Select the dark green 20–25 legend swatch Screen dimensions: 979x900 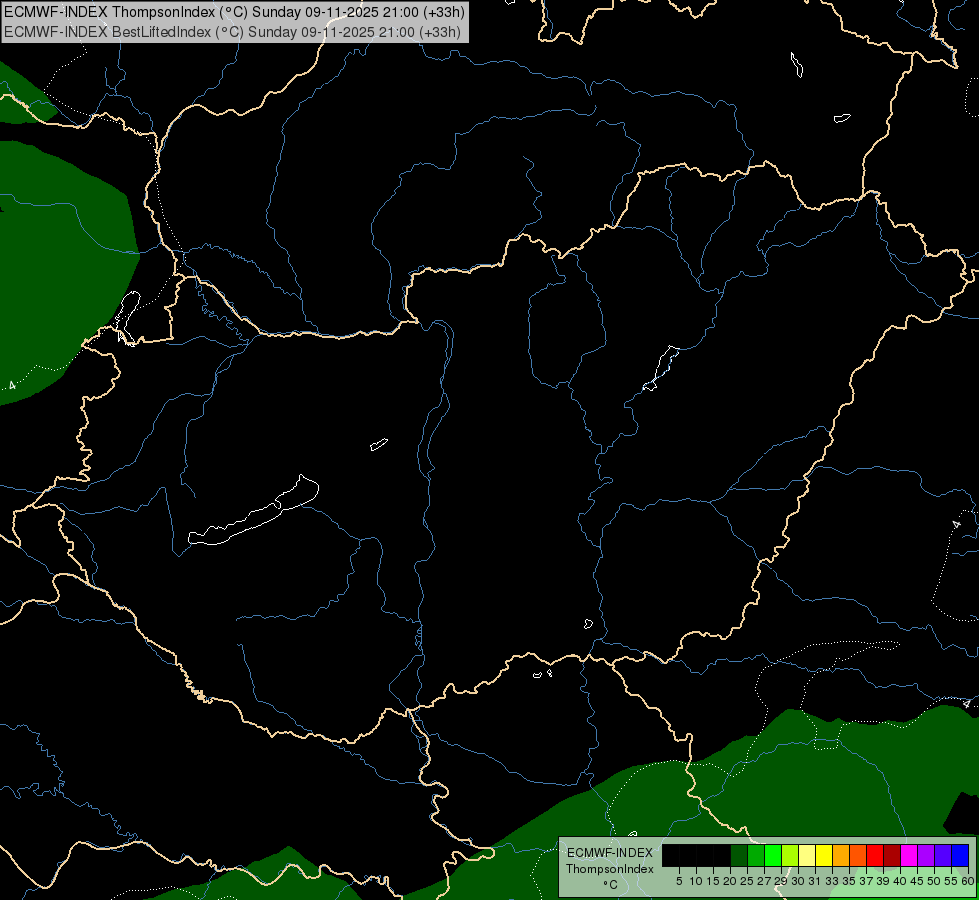739,855
